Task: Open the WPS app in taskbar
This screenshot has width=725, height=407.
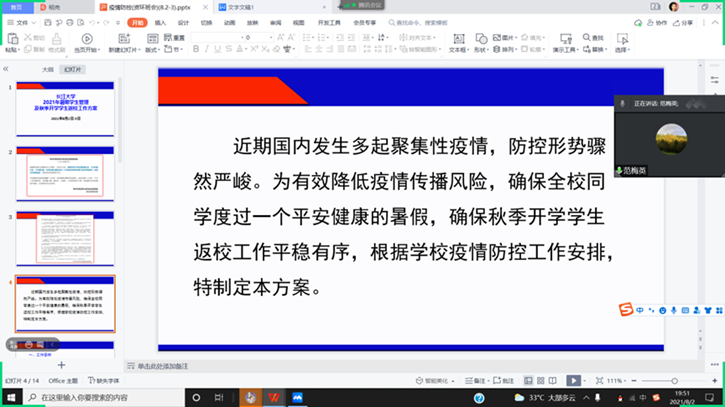Action: point(273,397)
